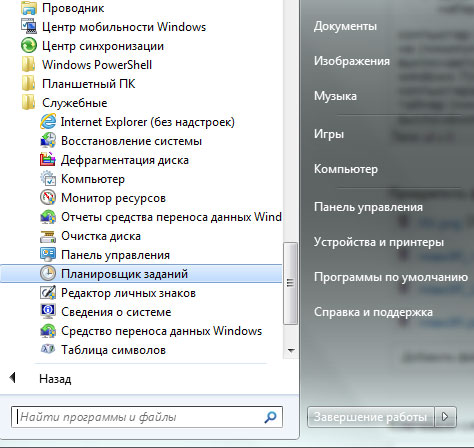Viewport: 474px width, 448px height.
Task: Open Справка и поддержка
Action: coord(373,312)
